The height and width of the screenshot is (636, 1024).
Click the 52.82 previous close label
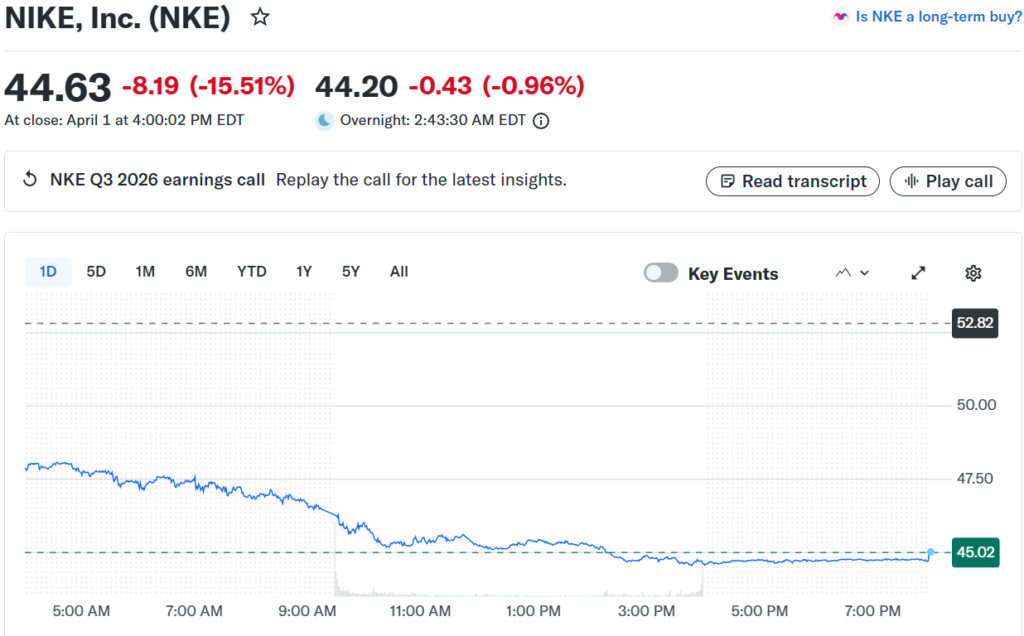pyautogui.click(x=974, y=323)
